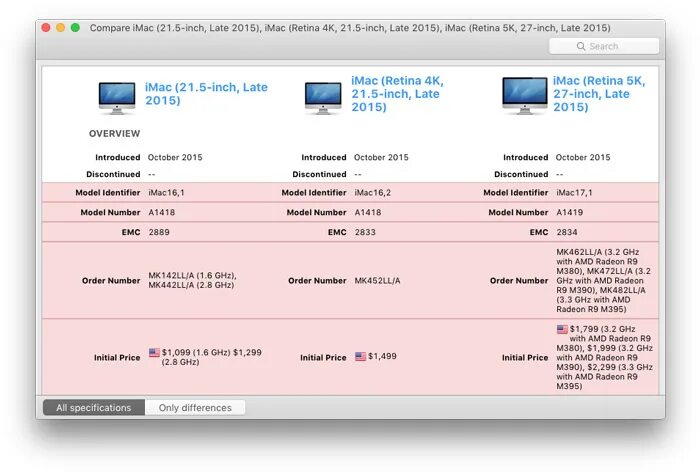Click the magnifying glass search icon
The height and width of the screenshot is (473, 700).
coord(580,46)
